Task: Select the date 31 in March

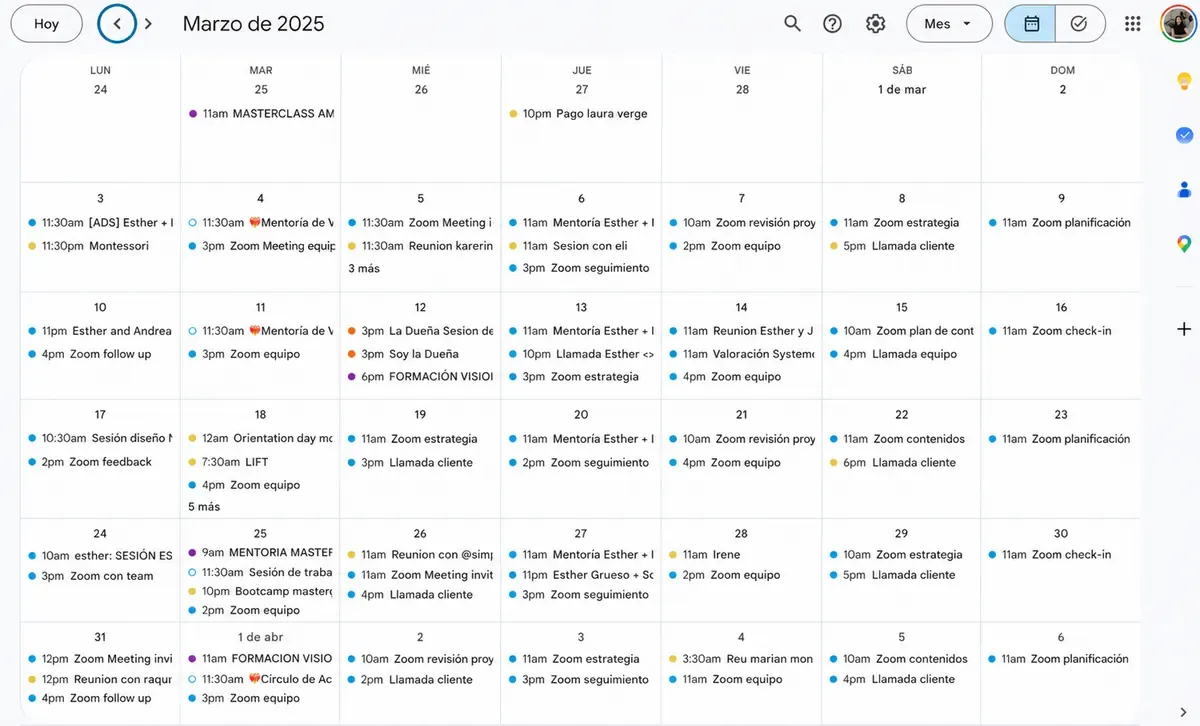Action: (x=100, y=637)
